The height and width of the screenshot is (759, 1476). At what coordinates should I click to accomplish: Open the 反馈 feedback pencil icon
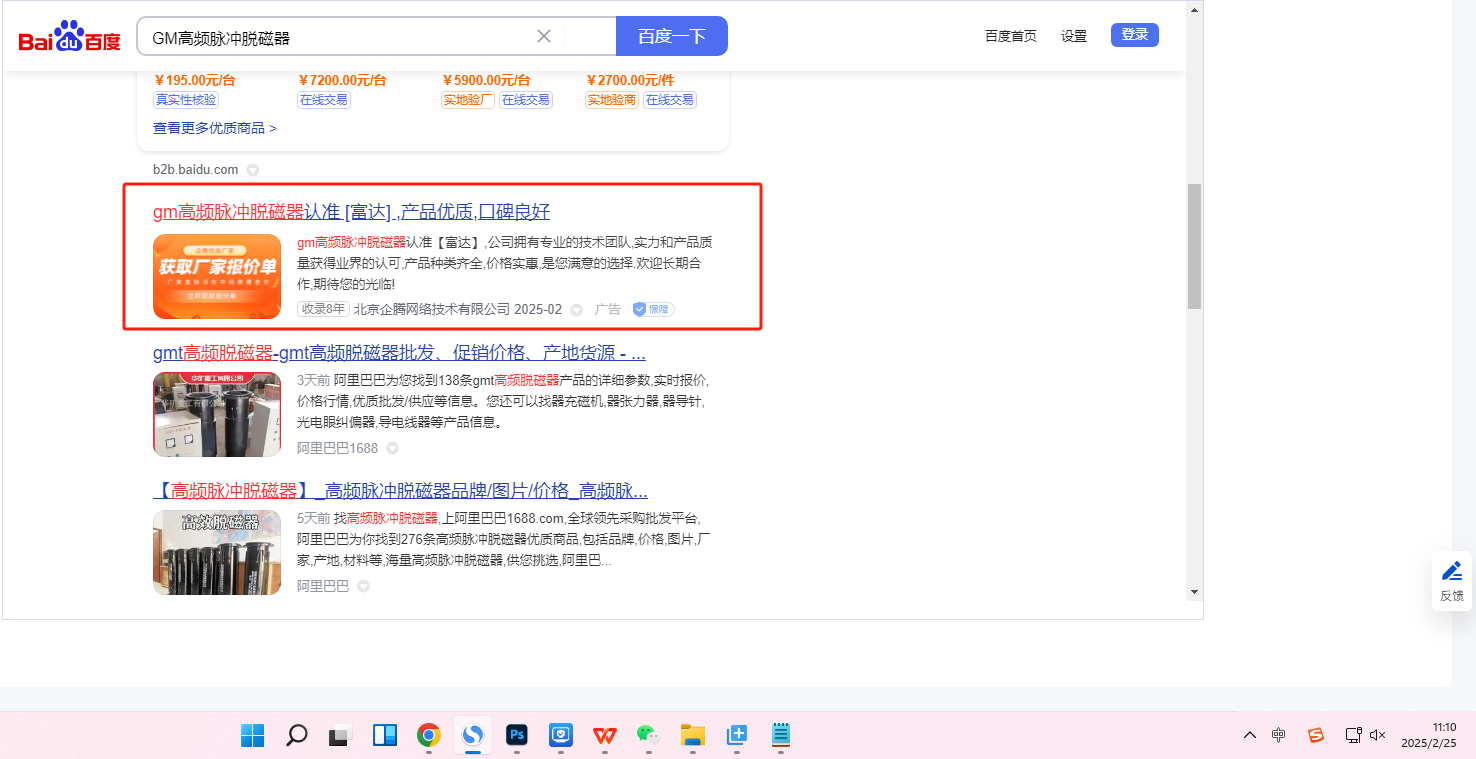(1451, 572)
